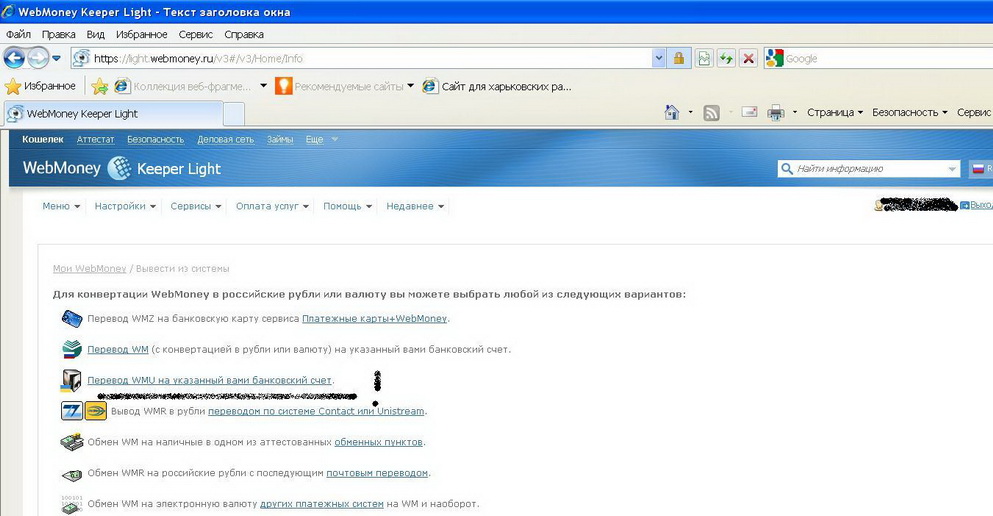993x516 pixels.
Task: Click the blue Contact system icon
Action: (x=72, y=411)
